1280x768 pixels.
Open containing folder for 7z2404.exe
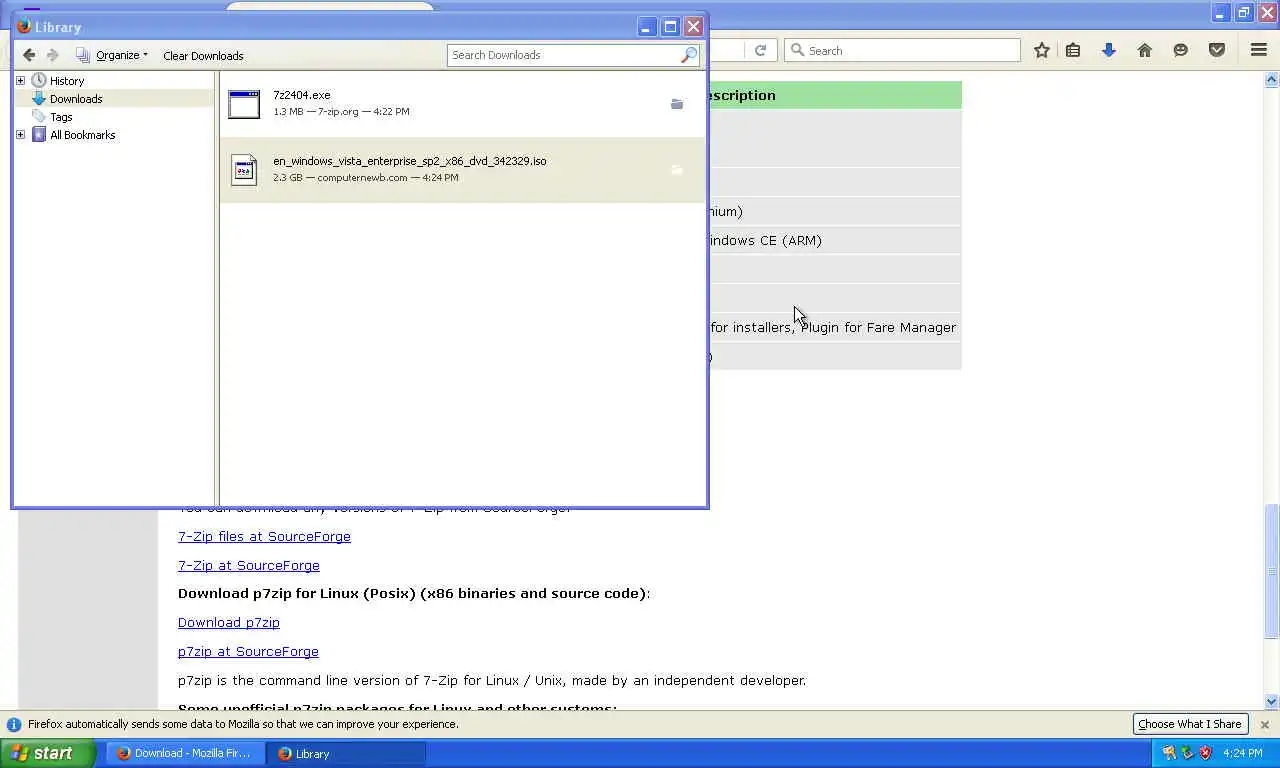[677, 104]
